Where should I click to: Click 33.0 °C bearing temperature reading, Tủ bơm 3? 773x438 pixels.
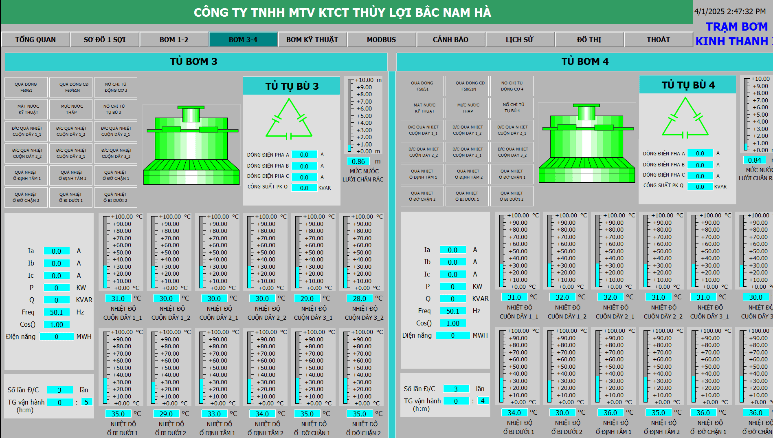214,414
